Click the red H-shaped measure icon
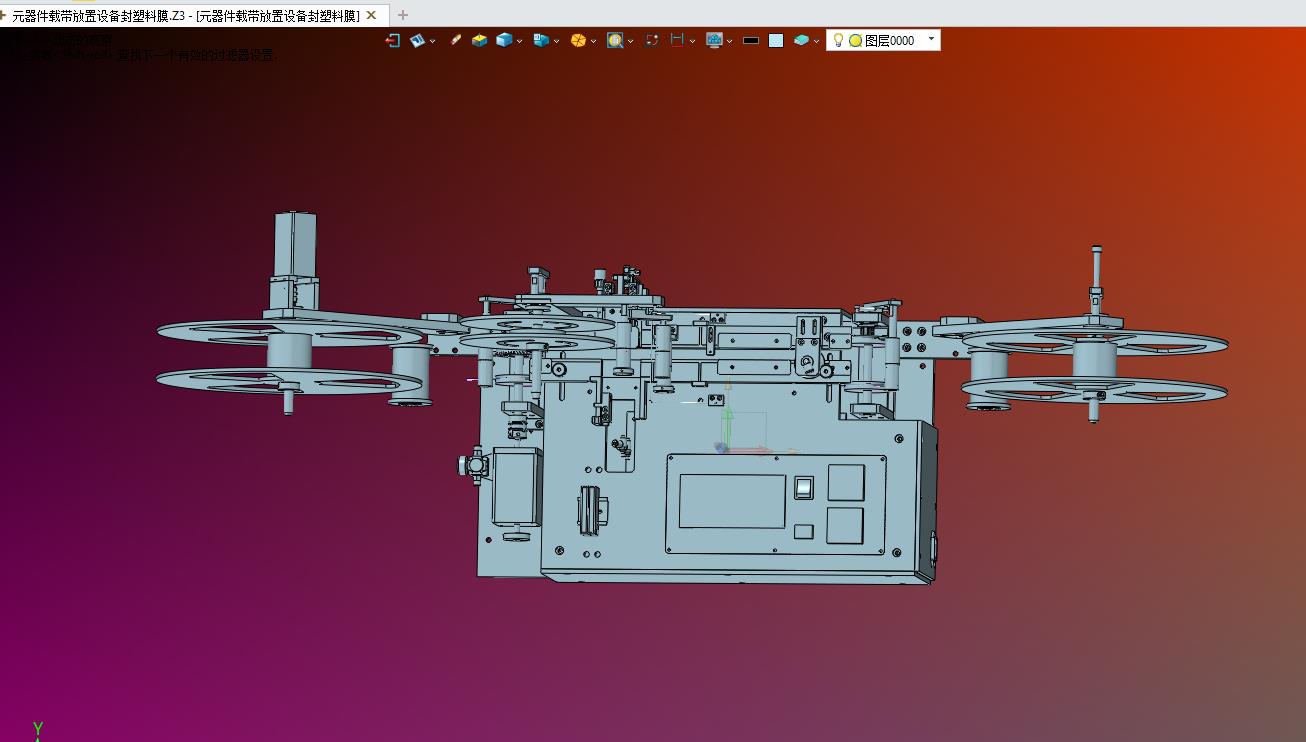Screen dimensions: 1306x742 point(677,40)
